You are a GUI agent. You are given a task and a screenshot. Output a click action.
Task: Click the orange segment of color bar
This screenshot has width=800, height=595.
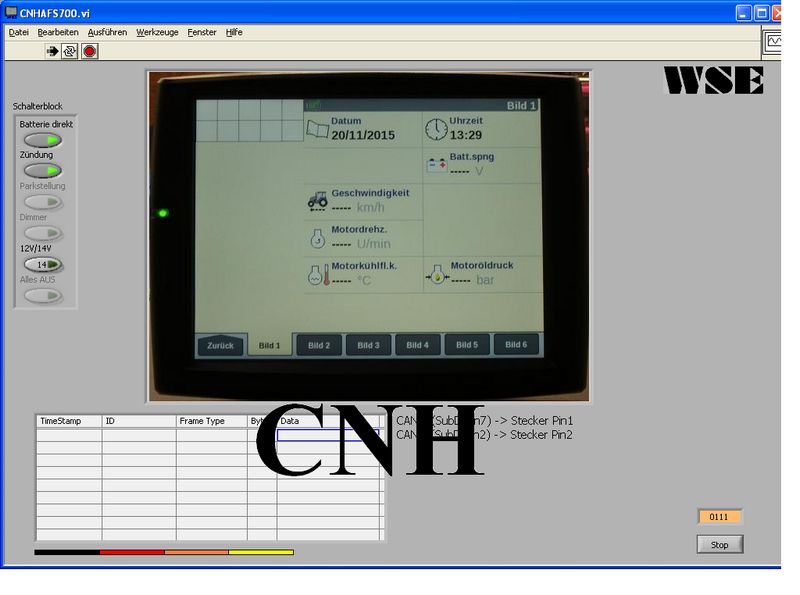(196, 552)
